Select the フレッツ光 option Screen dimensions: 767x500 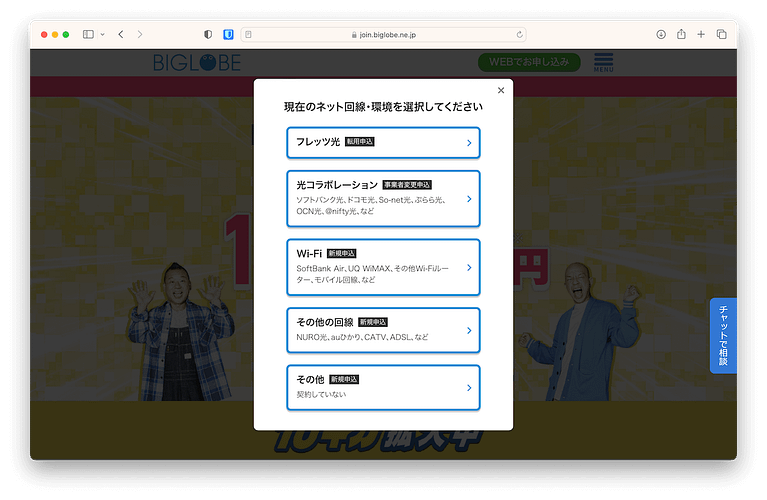tap(383, 143)
